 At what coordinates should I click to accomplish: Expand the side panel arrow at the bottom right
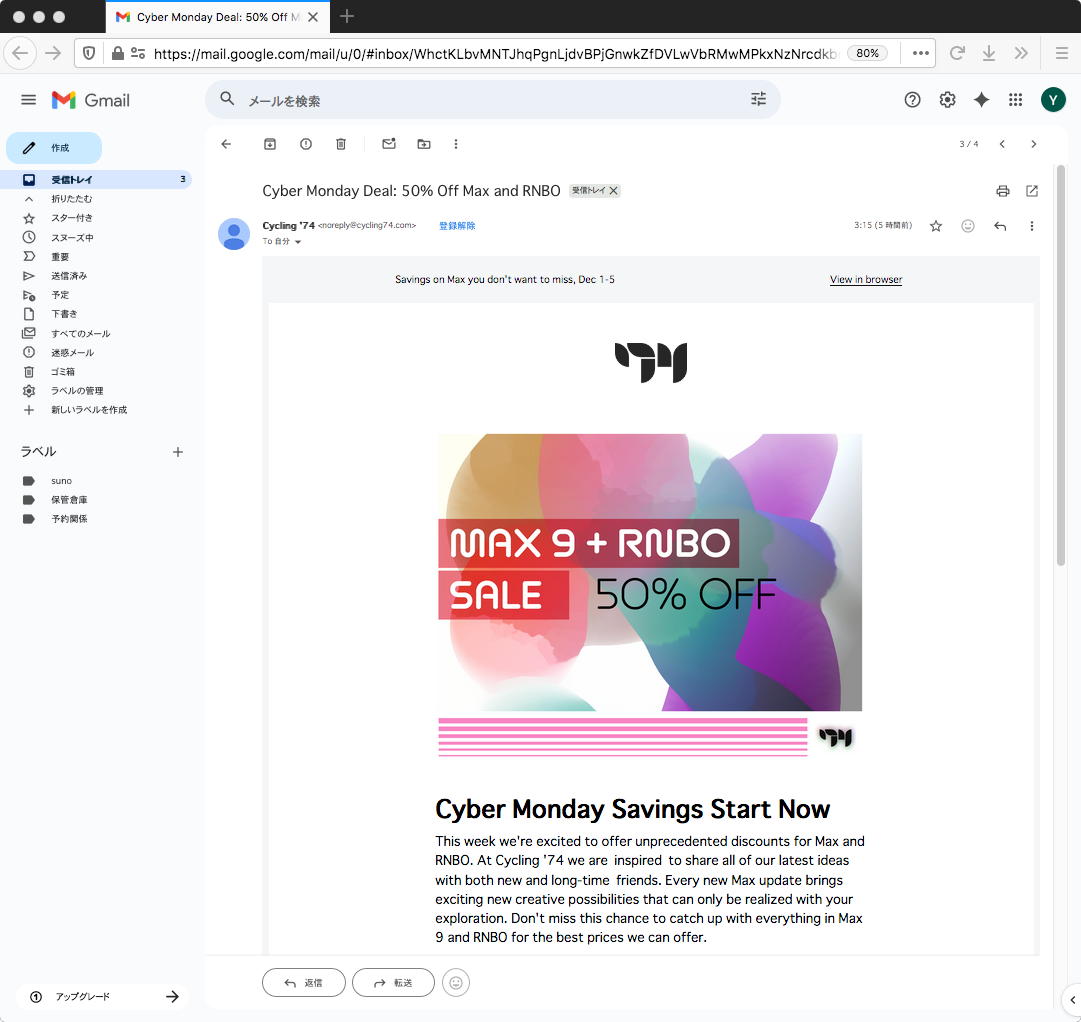pos(1073,1000)
